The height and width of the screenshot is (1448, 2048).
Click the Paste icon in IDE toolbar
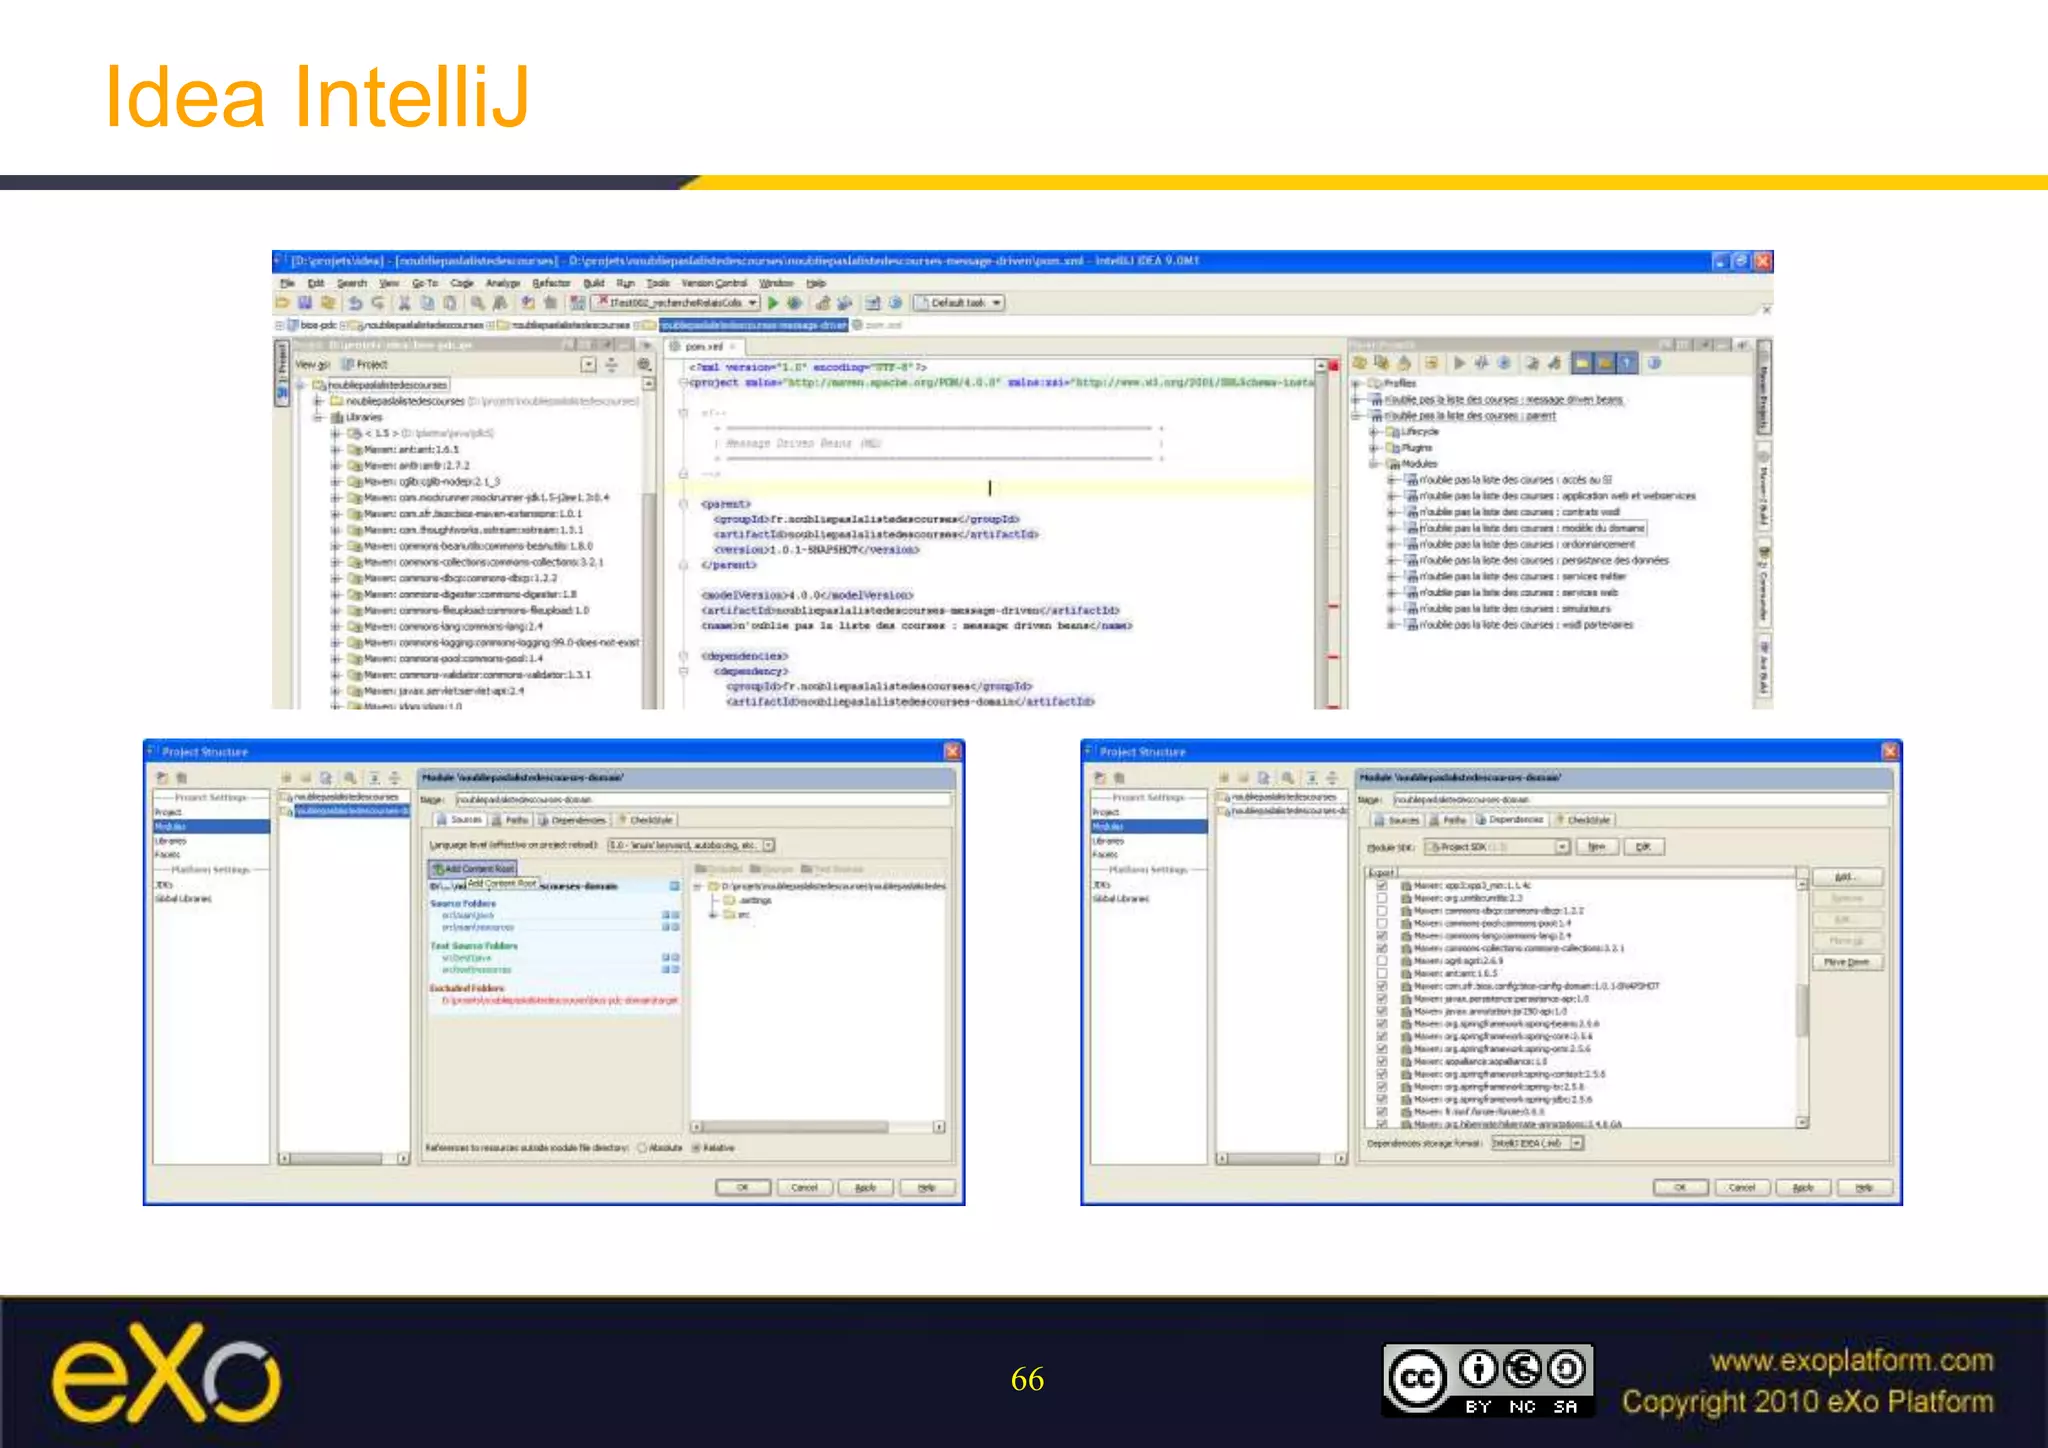[450, 303]
